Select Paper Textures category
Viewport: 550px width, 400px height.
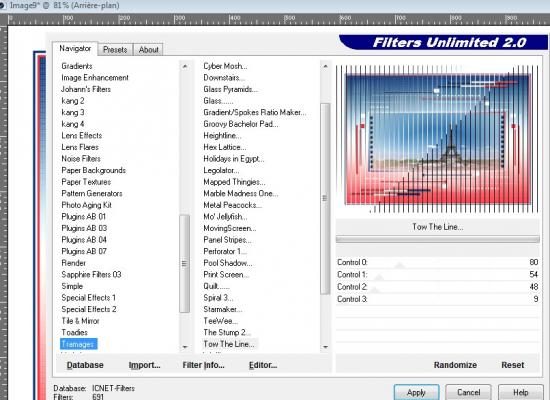pyautogui.click(x=86, y=182)
